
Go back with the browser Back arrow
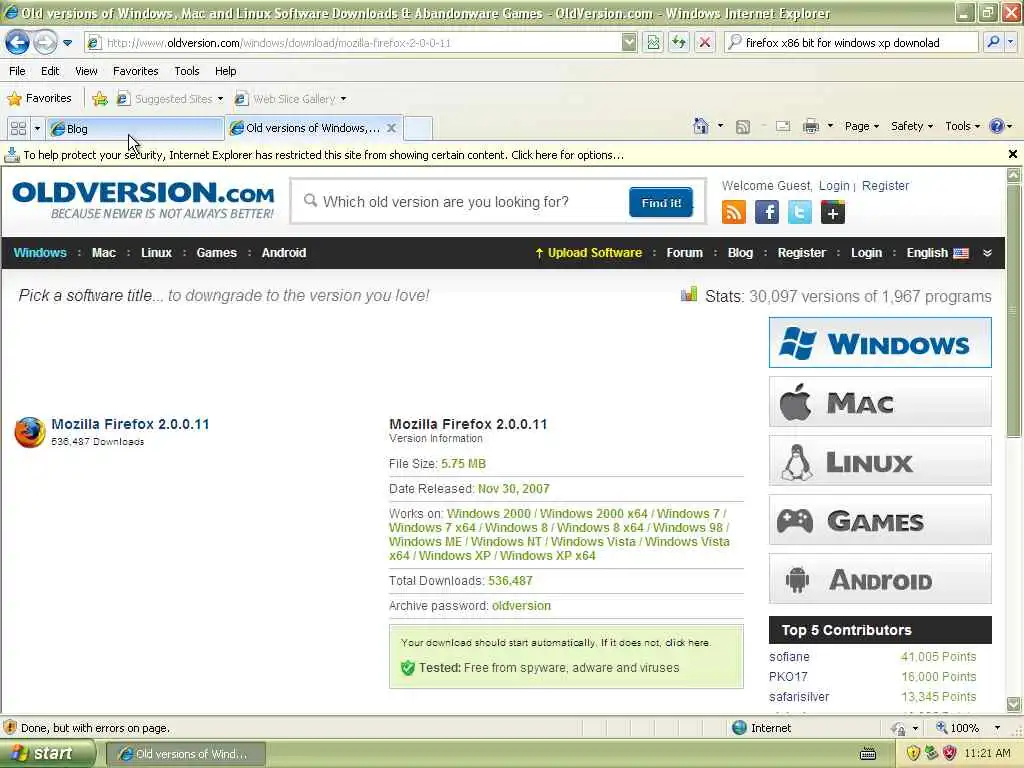tap(18, 43)
